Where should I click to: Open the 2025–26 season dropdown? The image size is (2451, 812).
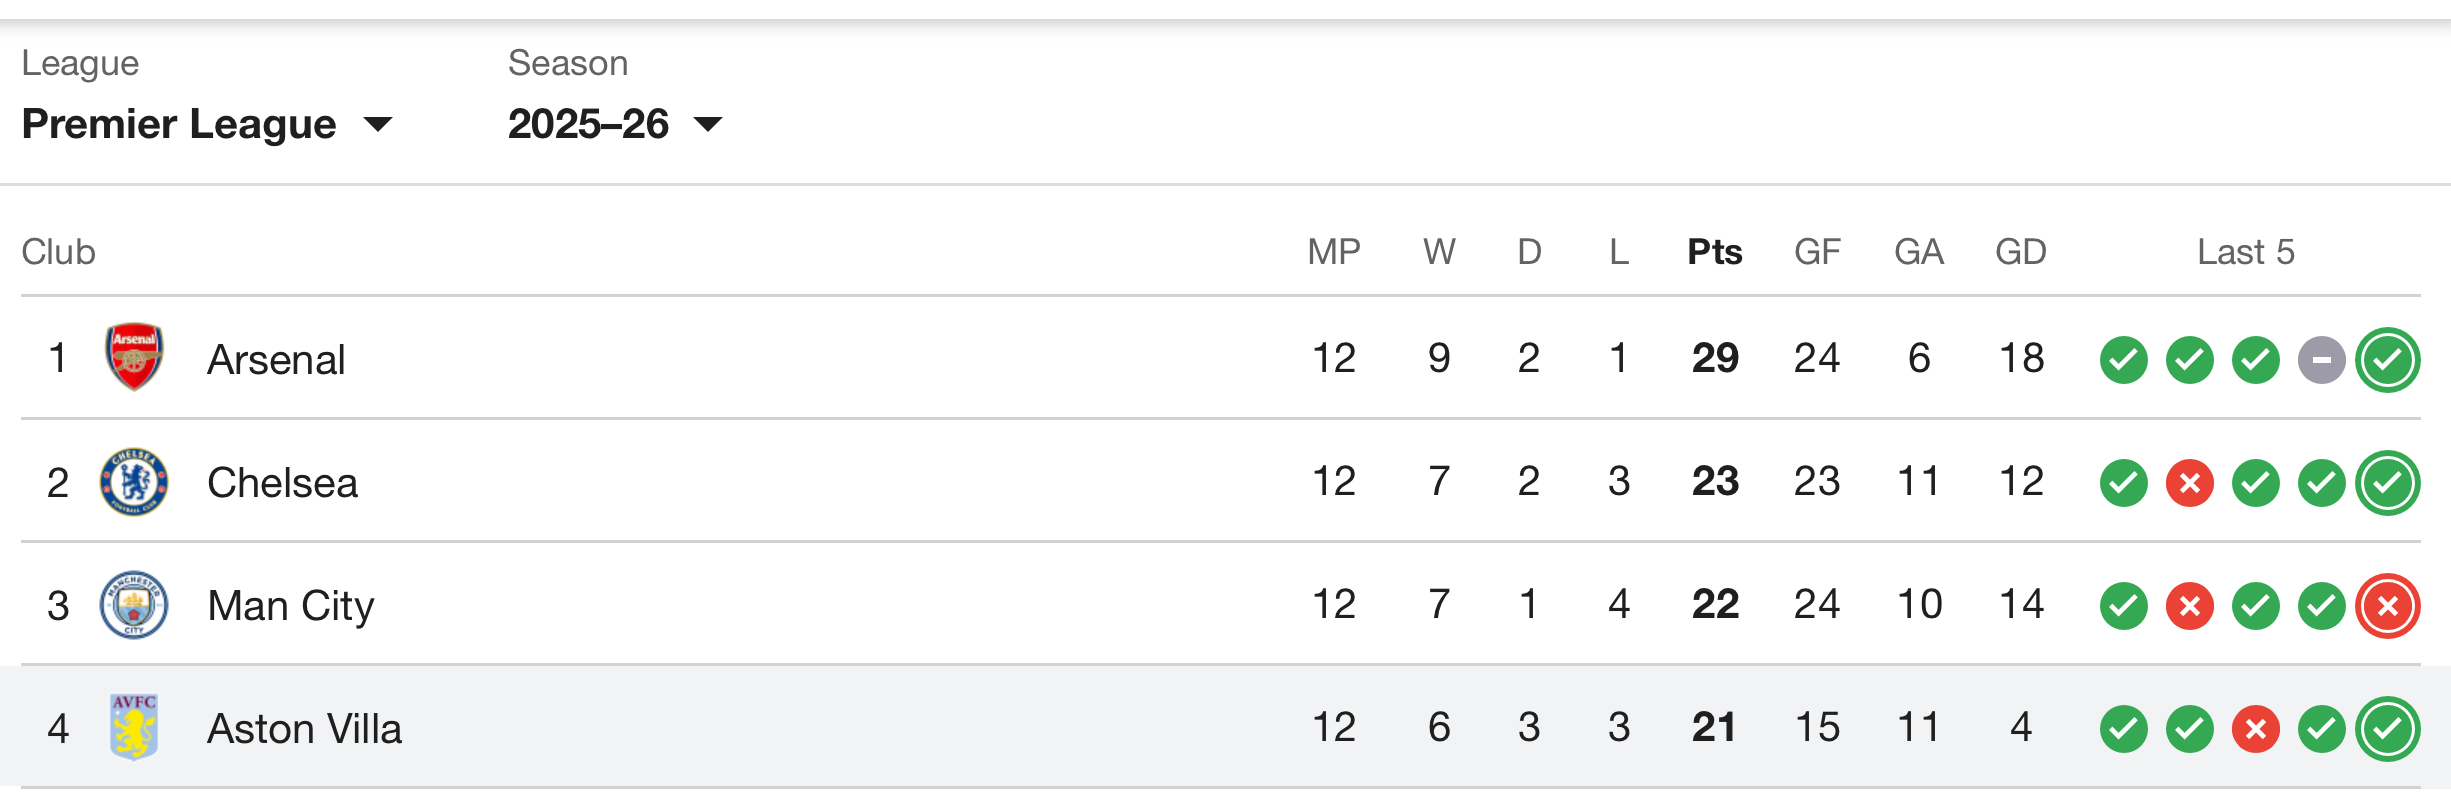614,124
